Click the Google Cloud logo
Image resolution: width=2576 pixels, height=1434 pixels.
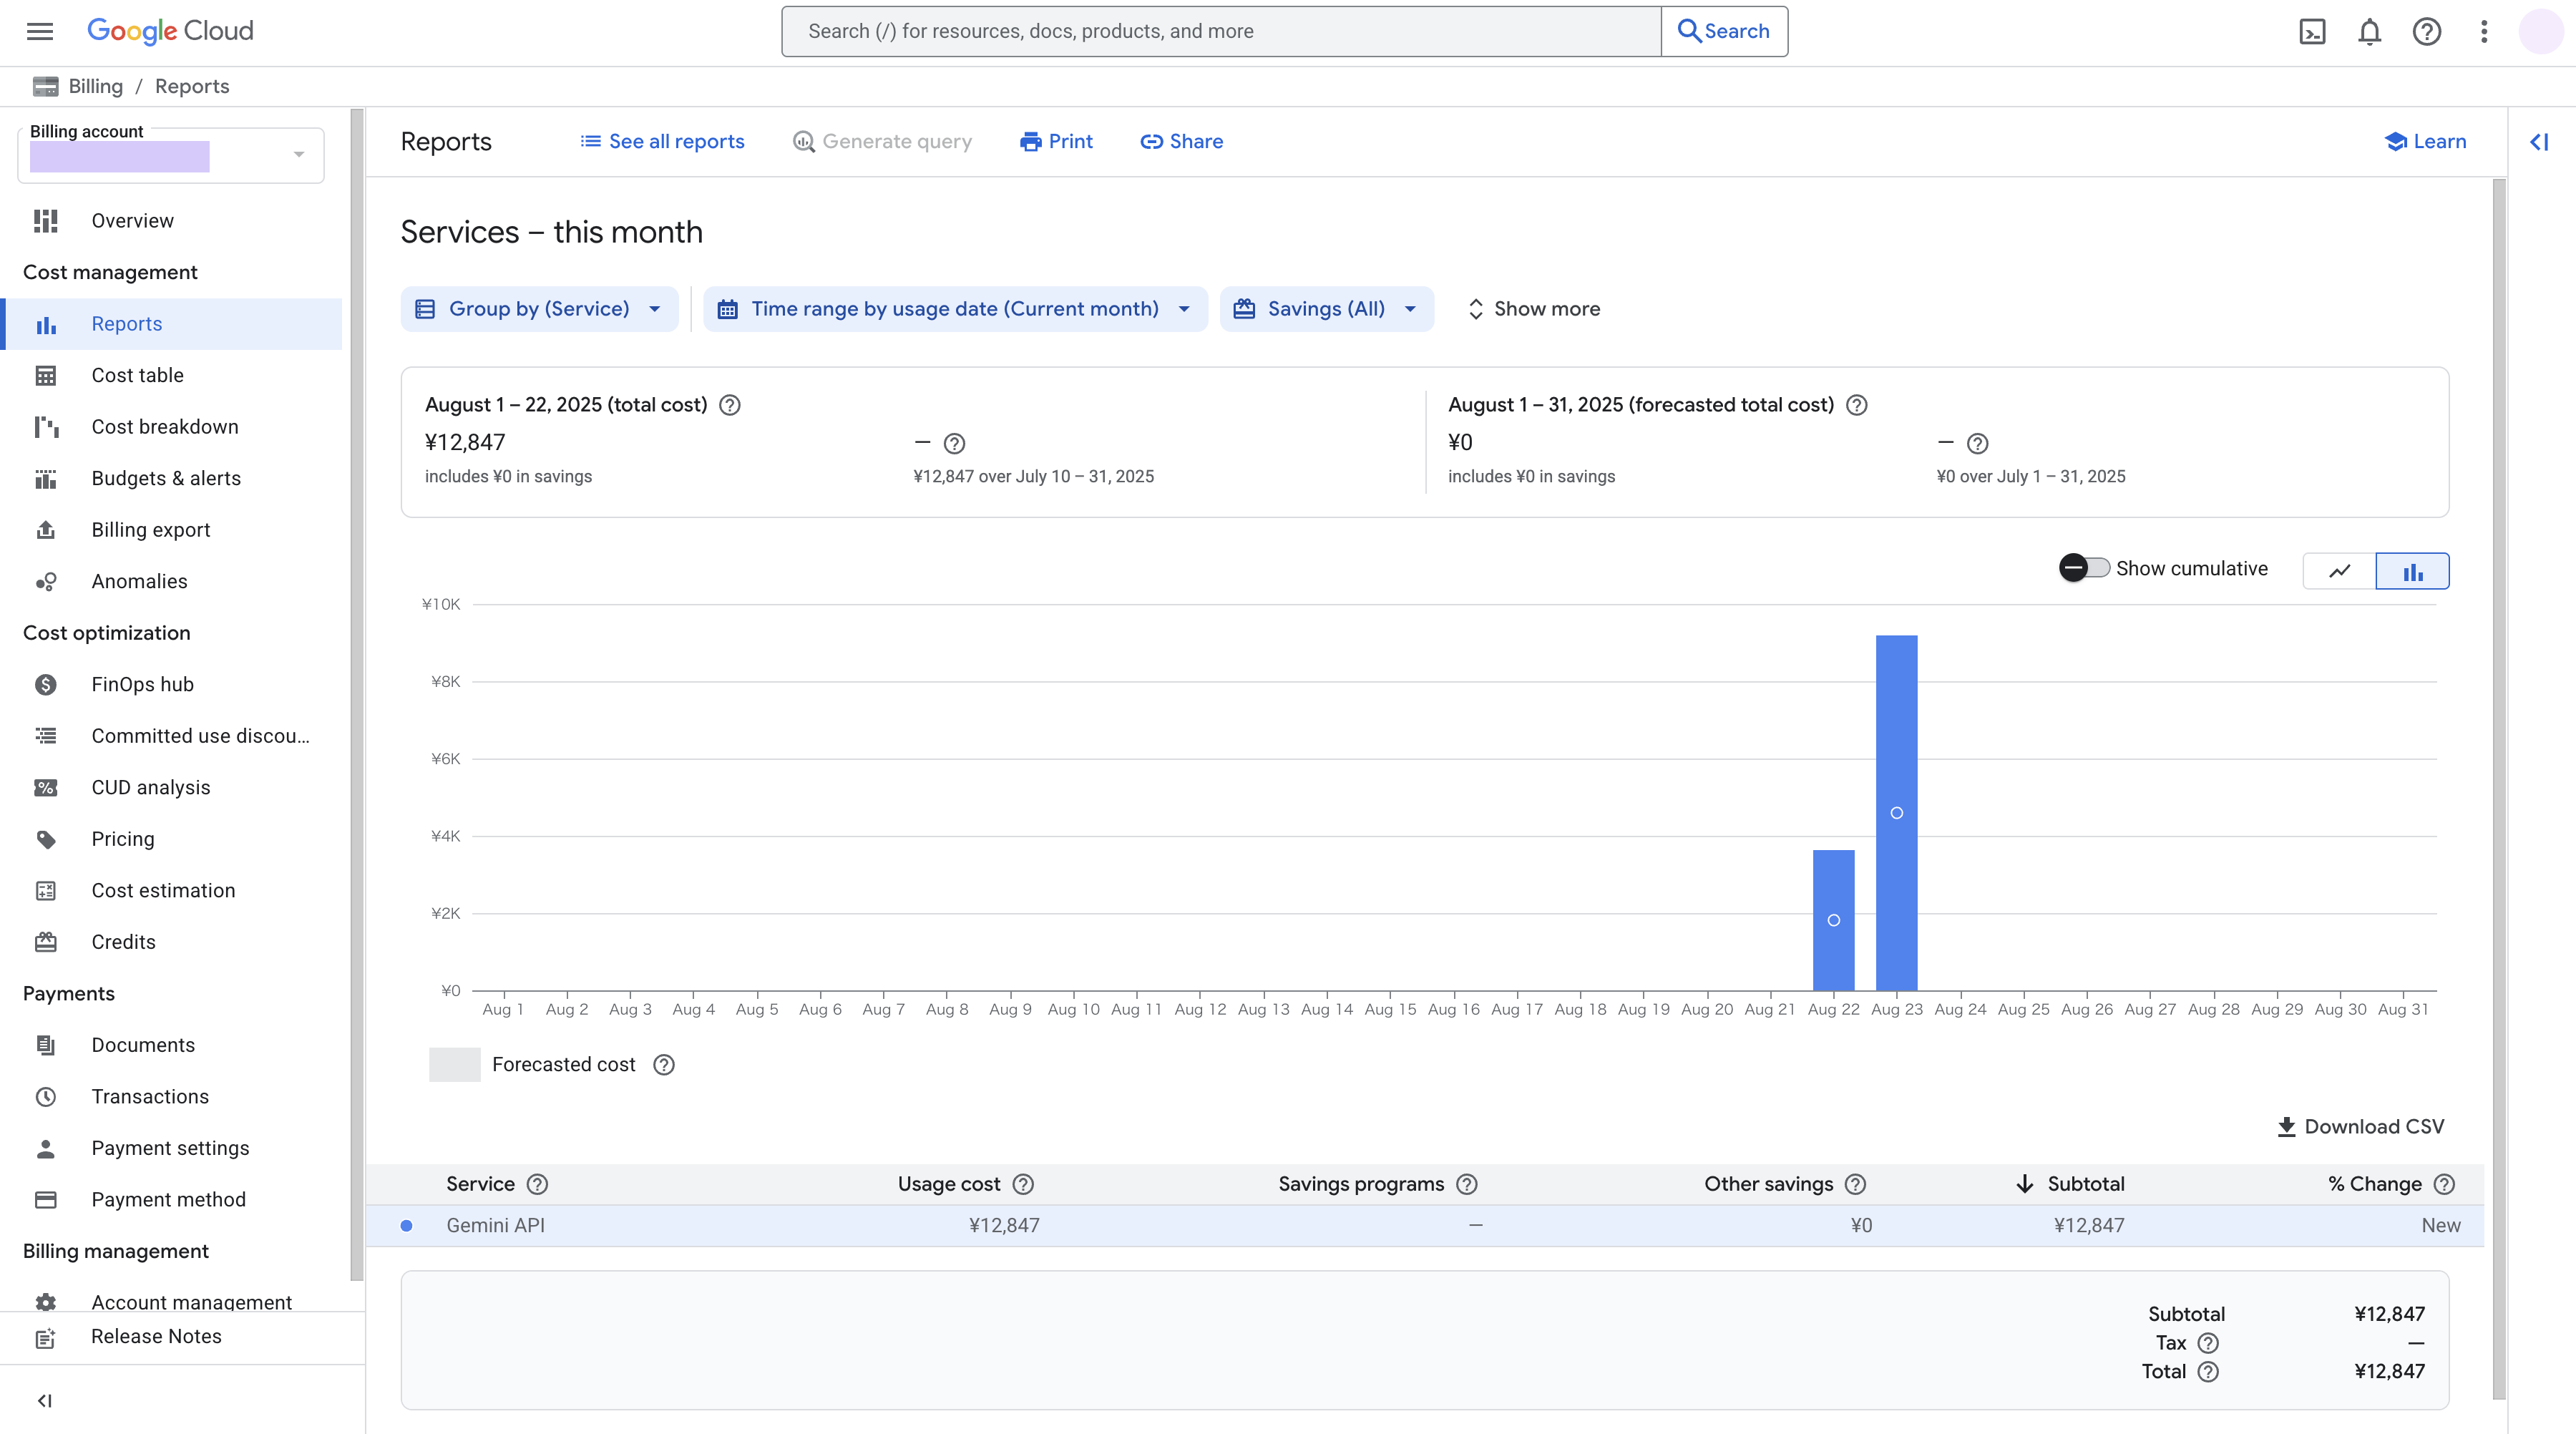point(170,31)
